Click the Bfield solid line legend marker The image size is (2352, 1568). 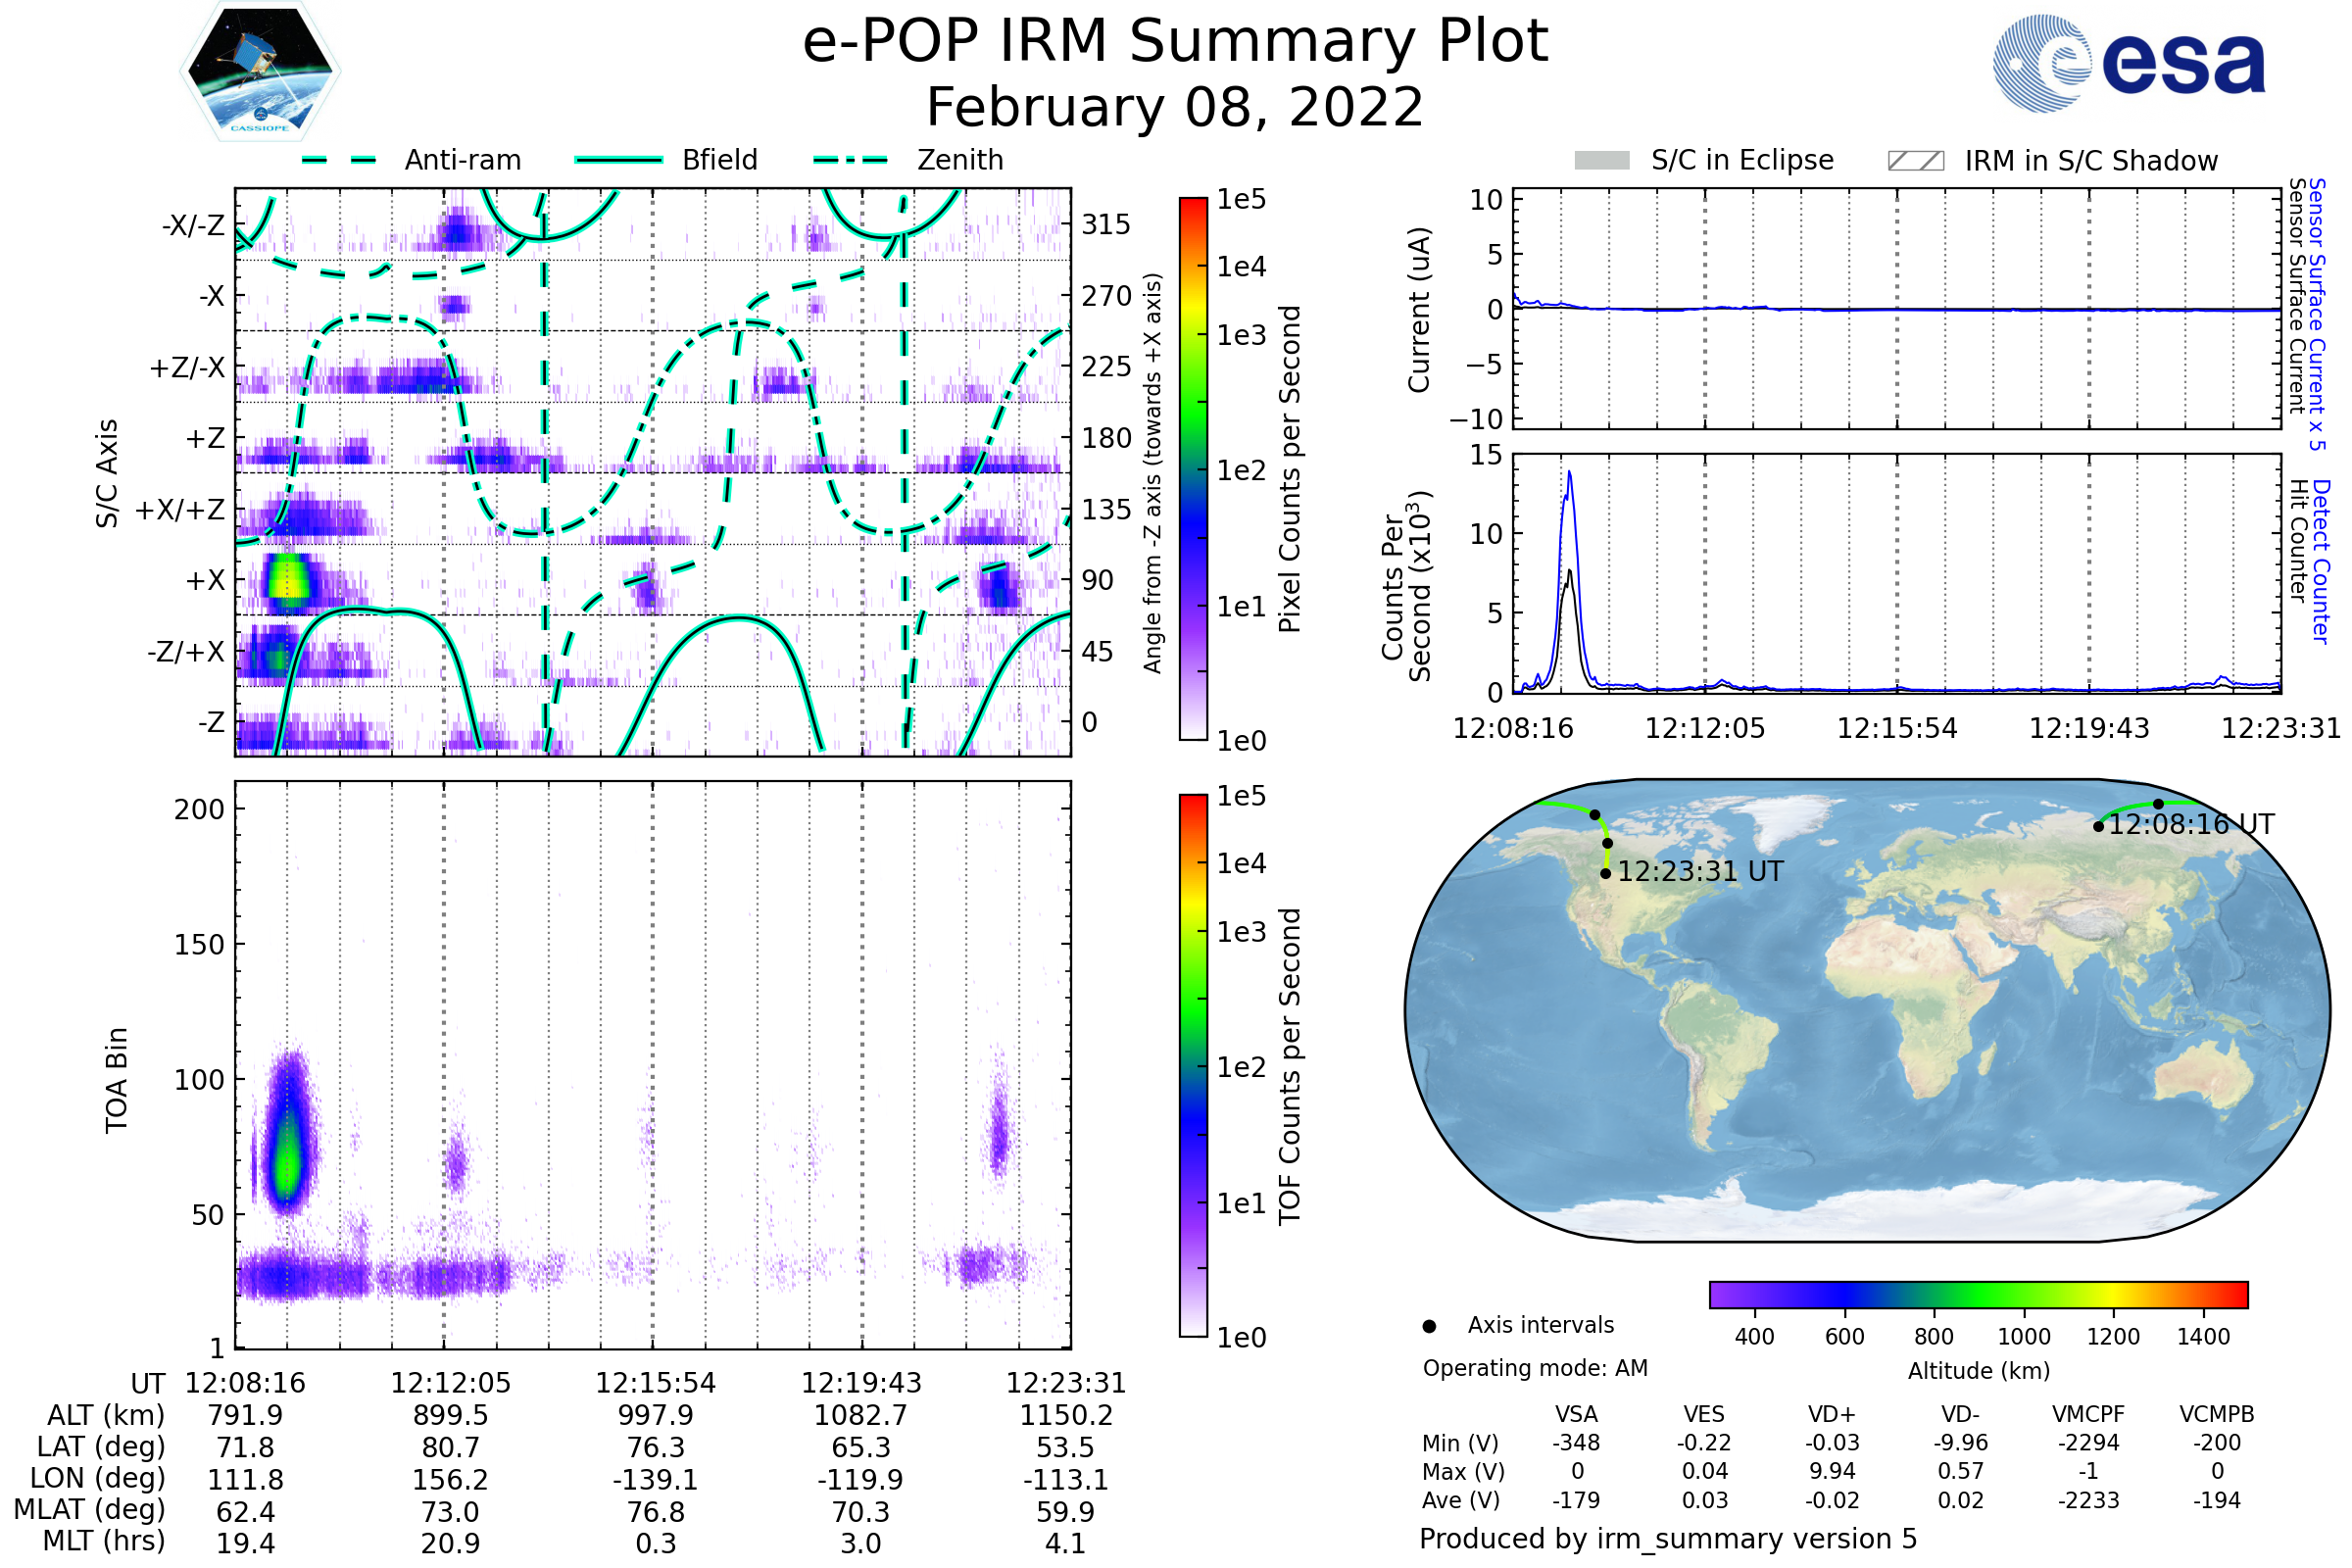click(618, 160)
